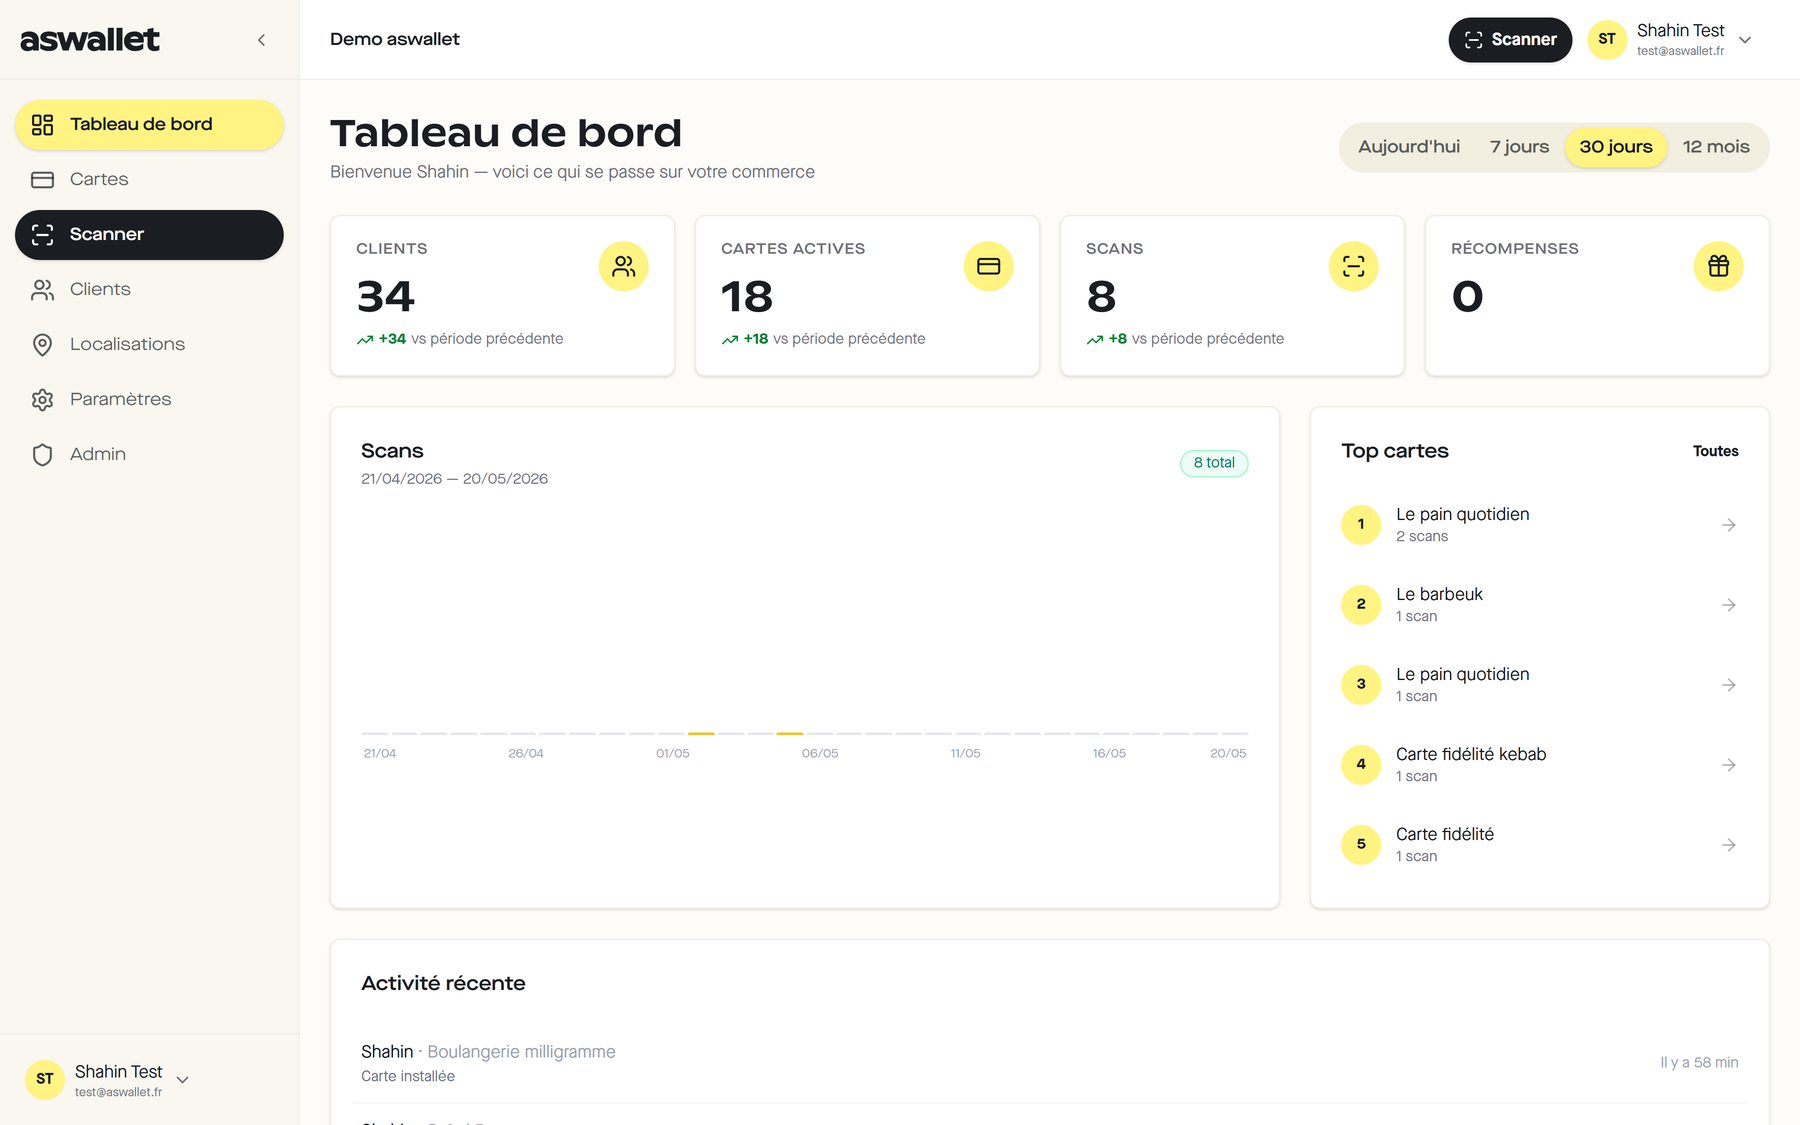Select the 7 jours period tab
The image size is (1800, 1125).
point(1519,147)
